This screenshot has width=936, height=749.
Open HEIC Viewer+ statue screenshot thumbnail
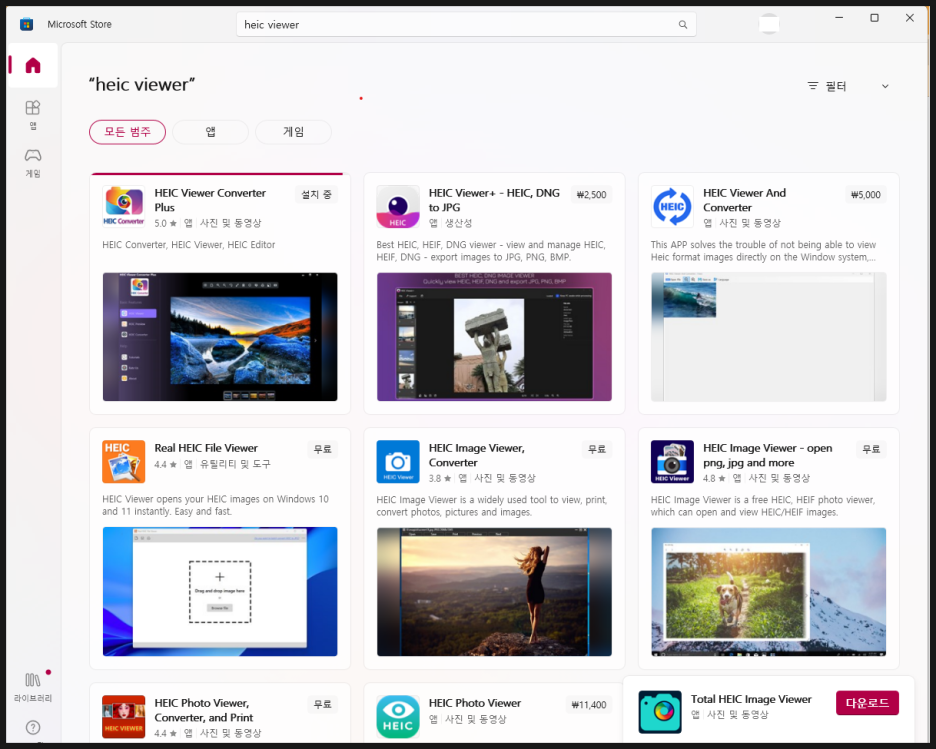coord(494,337)
